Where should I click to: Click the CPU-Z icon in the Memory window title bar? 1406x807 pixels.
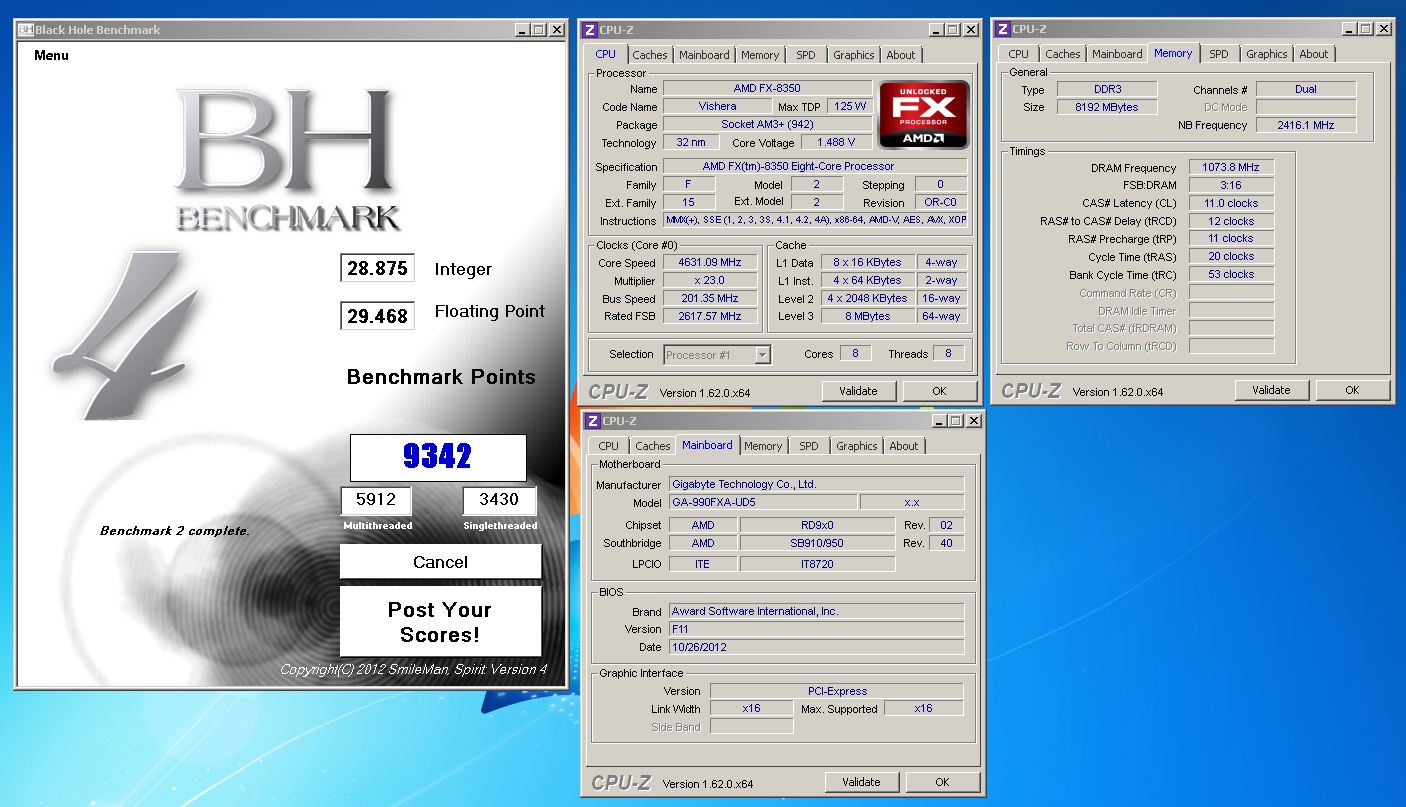pos(1001,29)
